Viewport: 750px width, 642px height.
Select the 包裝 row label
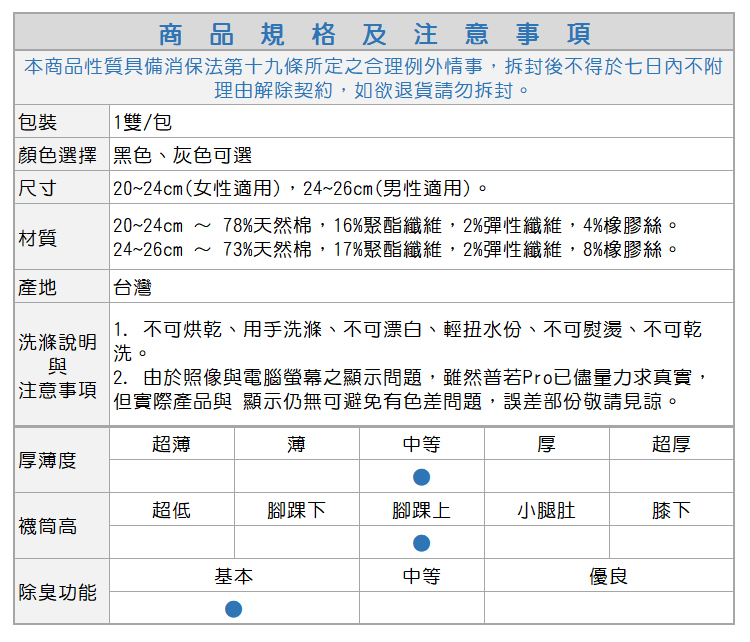point(38,122)
